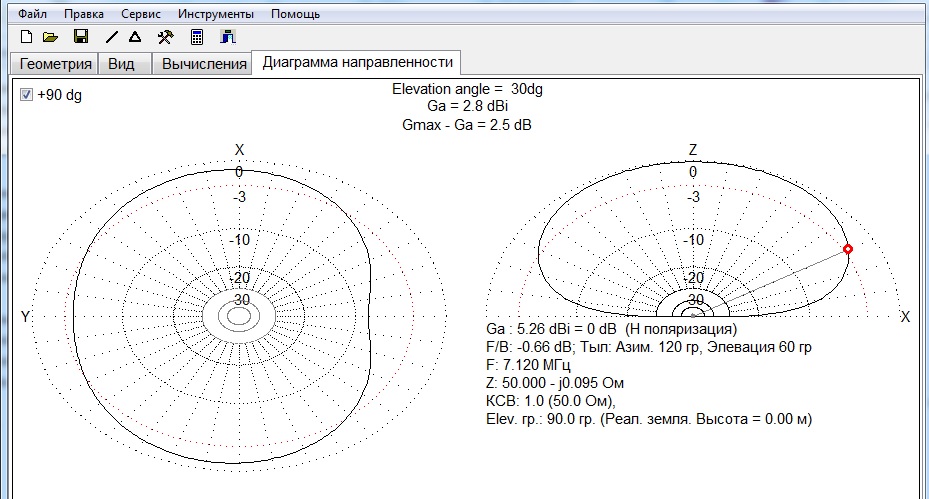Open the Правка menu
929x499 pixels.
point(84,14)
